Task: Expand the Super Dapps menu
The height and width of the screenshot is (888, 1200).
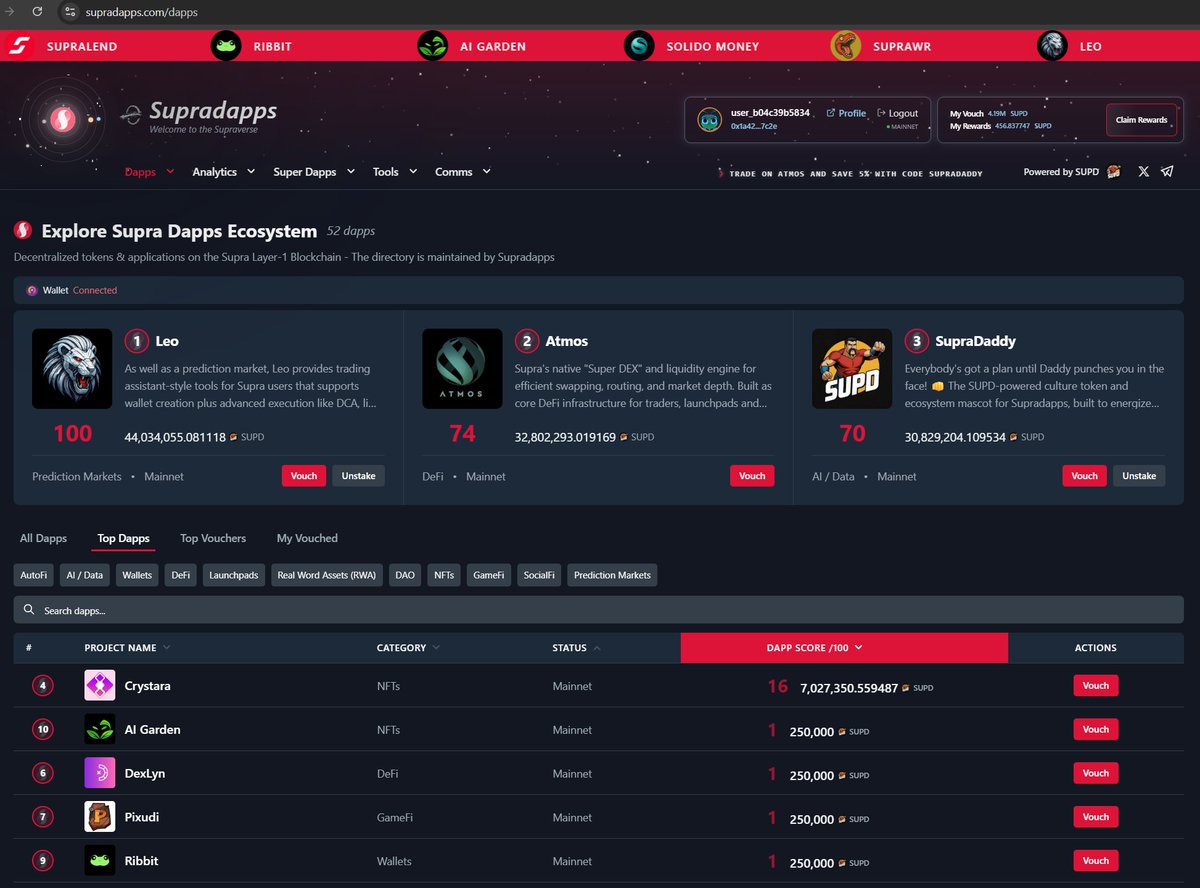Action: pos(314,172)
